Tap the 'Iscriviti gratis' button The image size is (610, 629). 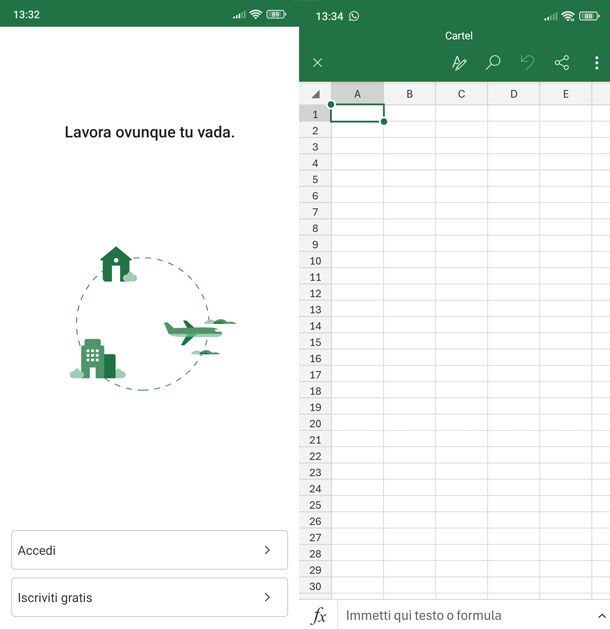point(150,597)
